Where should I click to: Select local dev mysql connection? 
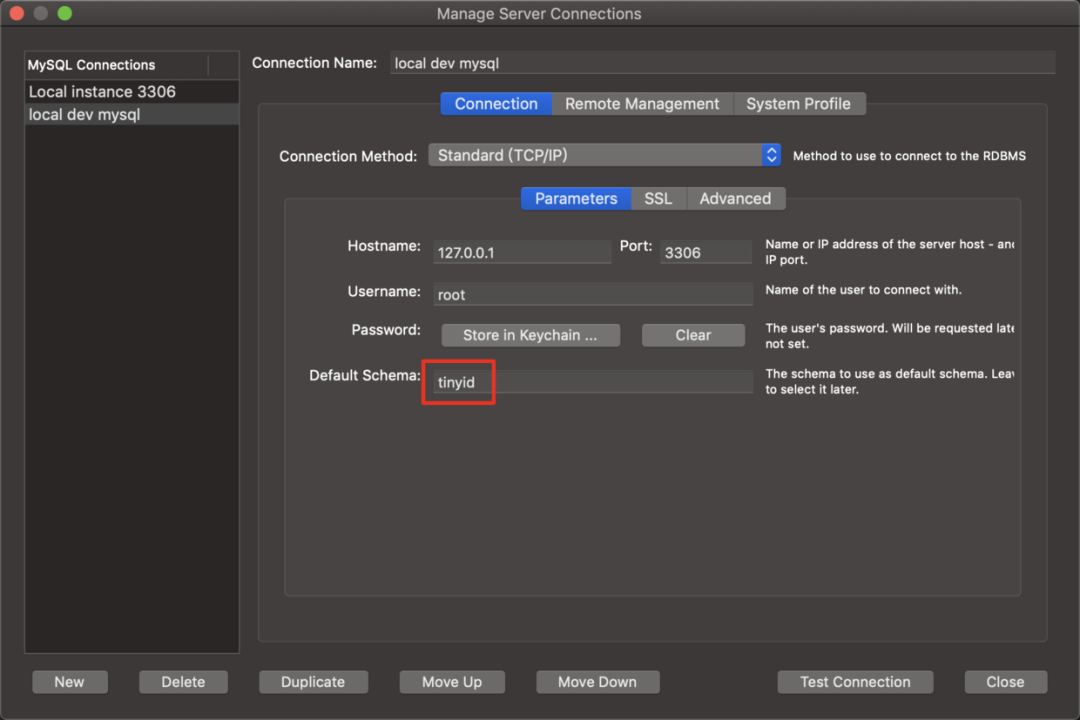(x=132, y=114)
